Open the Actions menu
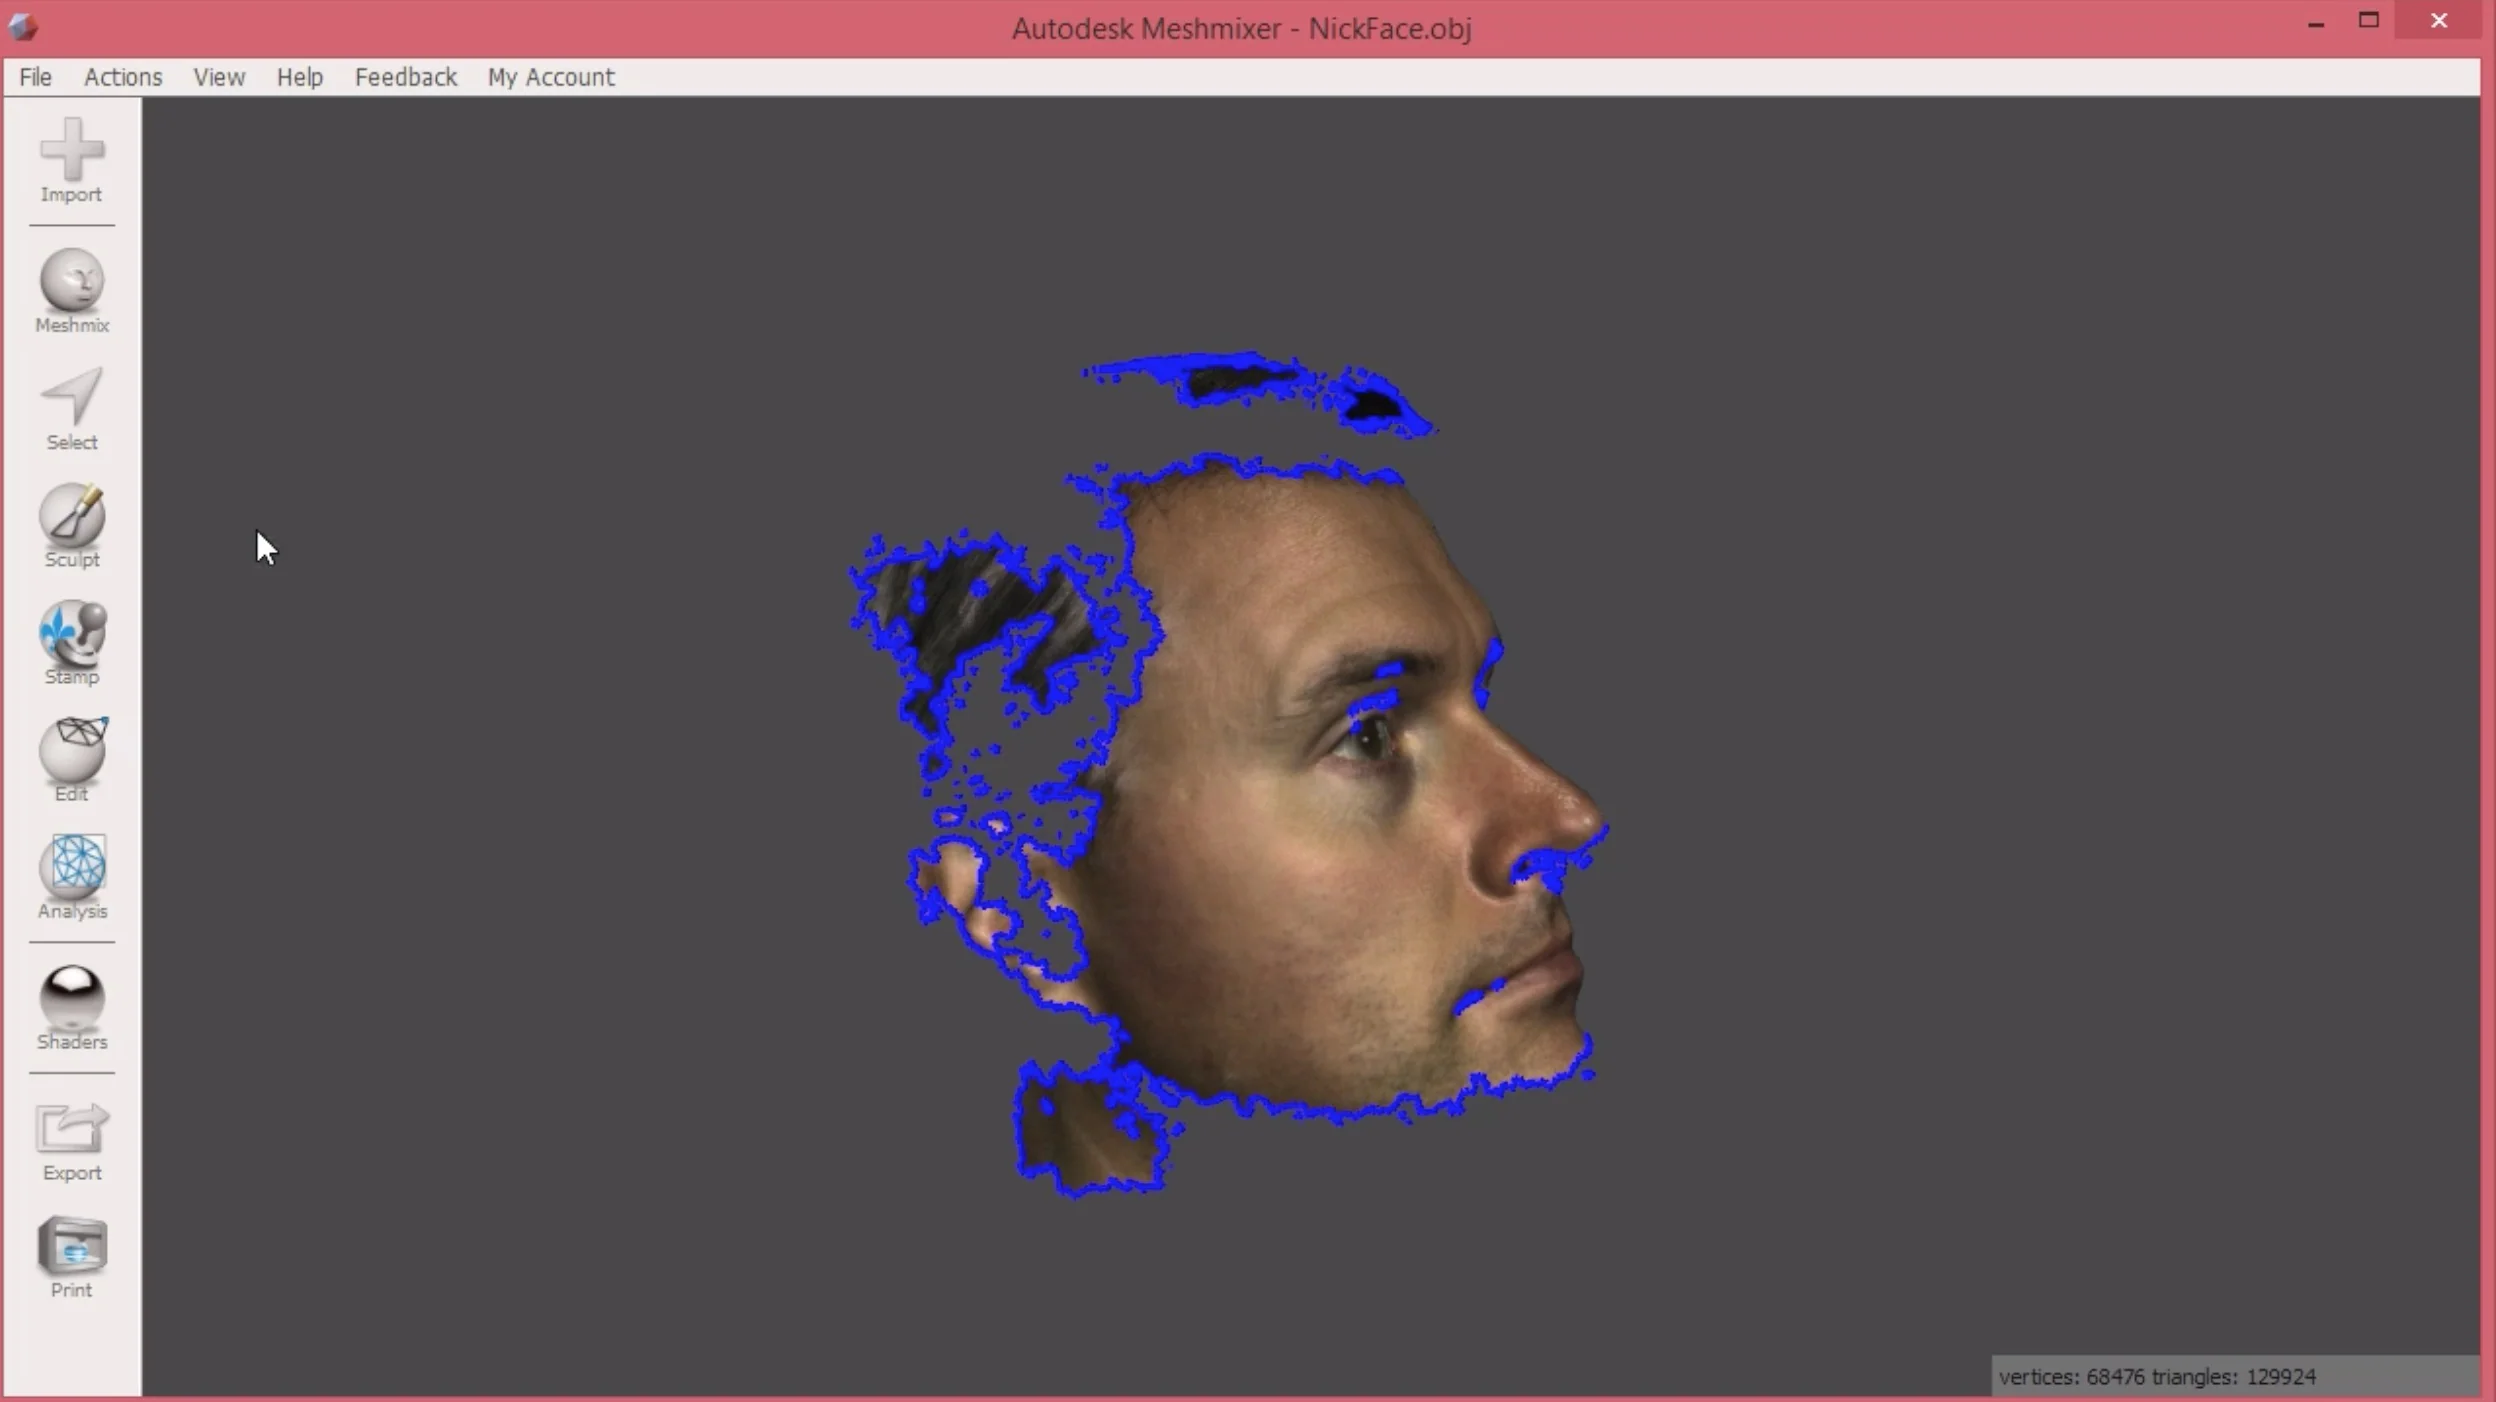The image size is (2496, 1402). click(x=123, y=77)
